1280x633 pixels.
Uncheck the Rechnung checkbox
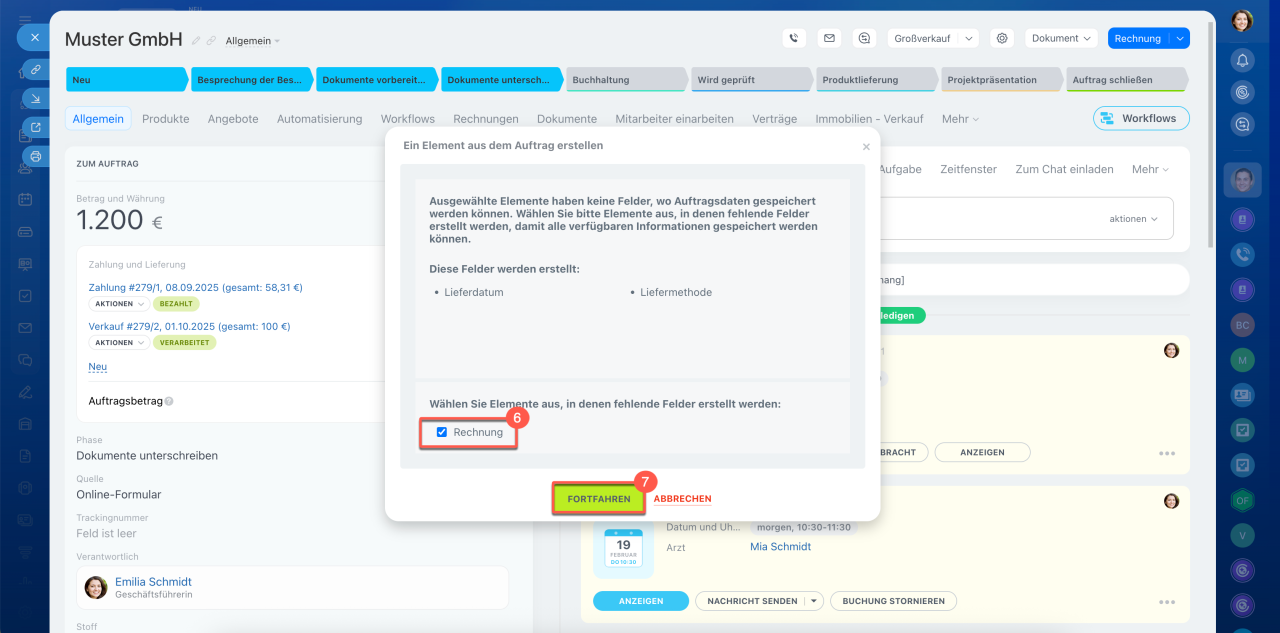tap(442, 432)
